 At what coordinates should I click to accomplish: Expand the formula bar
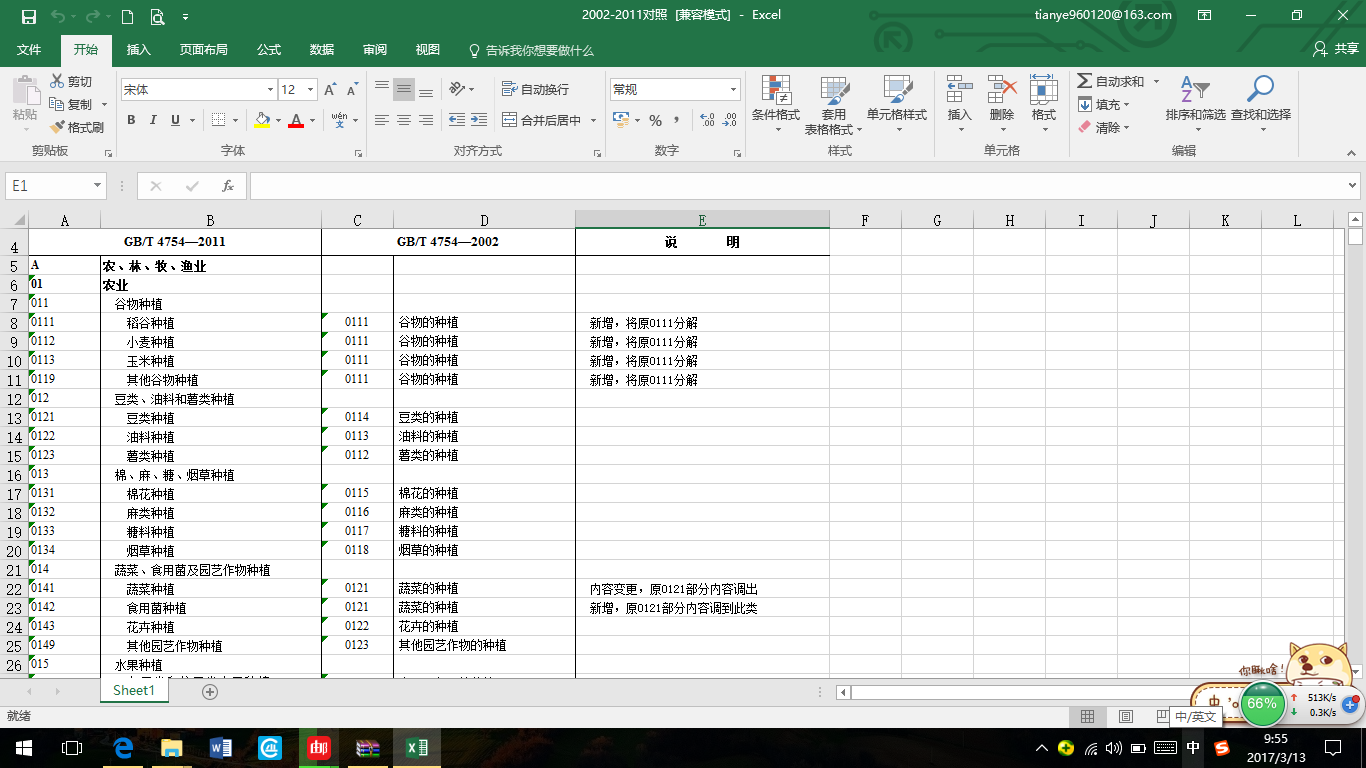pyautogui.click(x=1353, y=186)
